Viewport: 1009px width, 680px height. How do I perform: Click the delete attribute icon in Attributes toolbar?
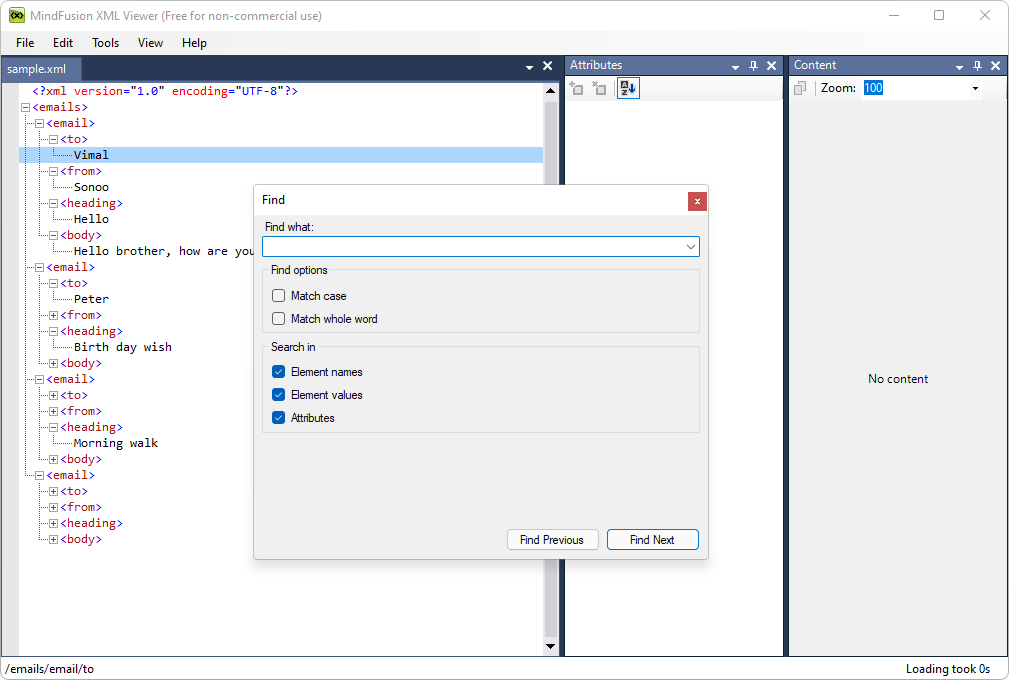(599, 88)
